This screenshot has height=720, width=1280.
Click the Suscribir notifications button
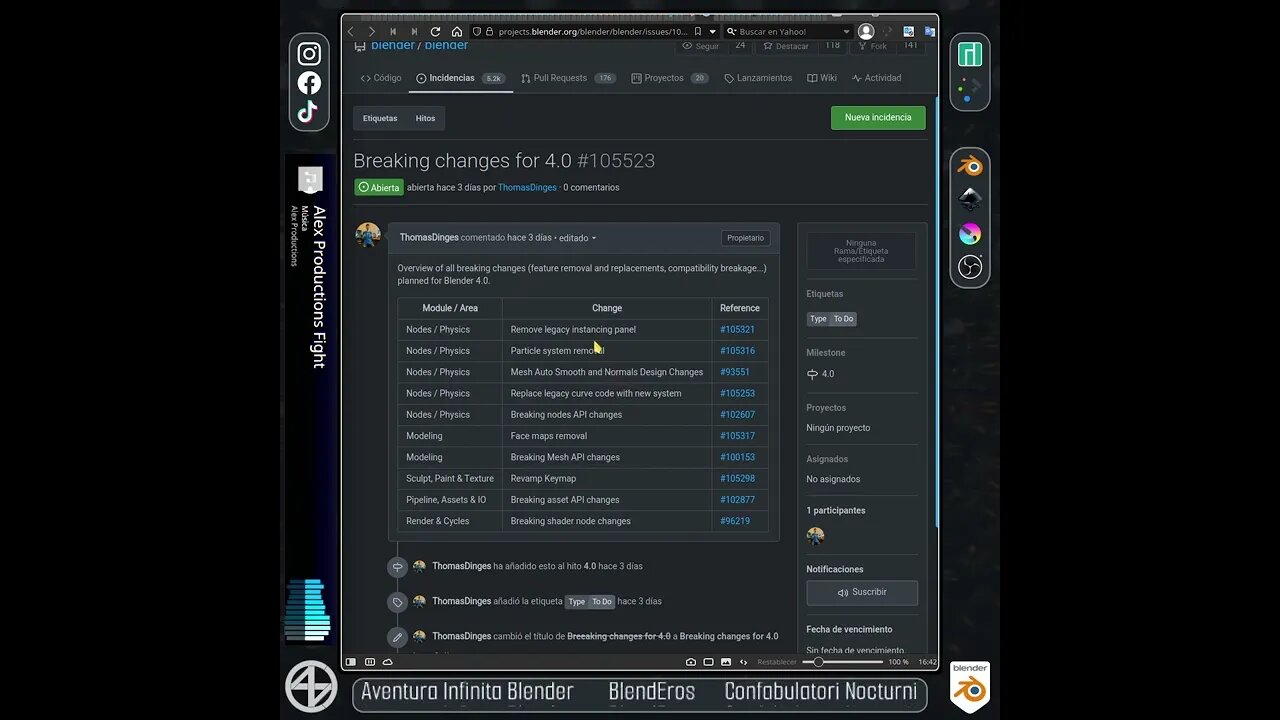(x=862, y=592)
